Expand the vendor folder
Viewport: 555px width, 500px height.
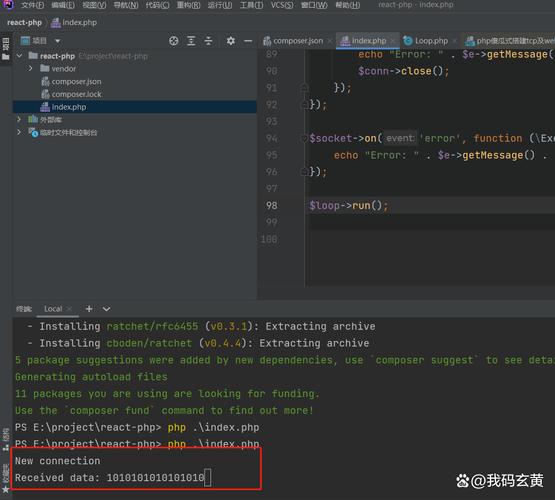coord(31,68)
